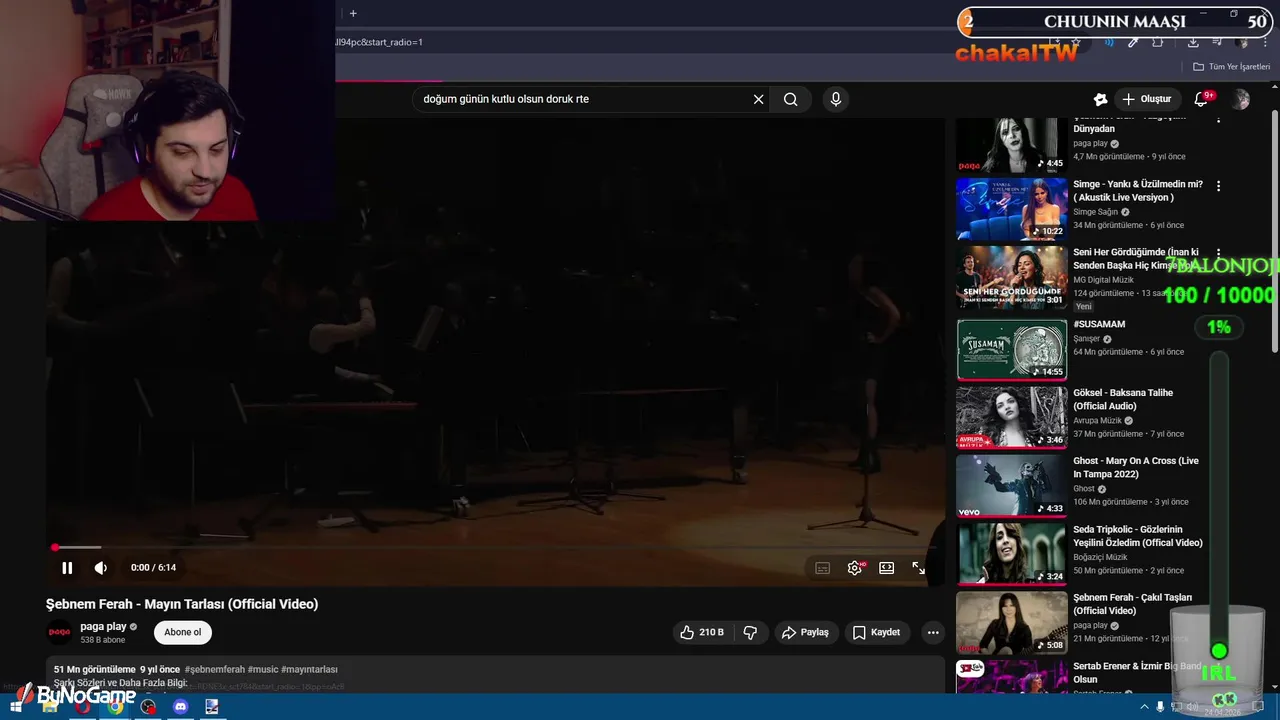Open a new browser tab with plus

point(353,13)
